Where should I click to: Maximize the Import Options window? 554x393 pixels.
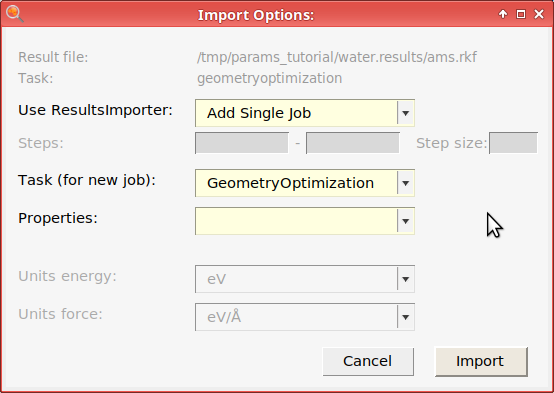(521, 14)
